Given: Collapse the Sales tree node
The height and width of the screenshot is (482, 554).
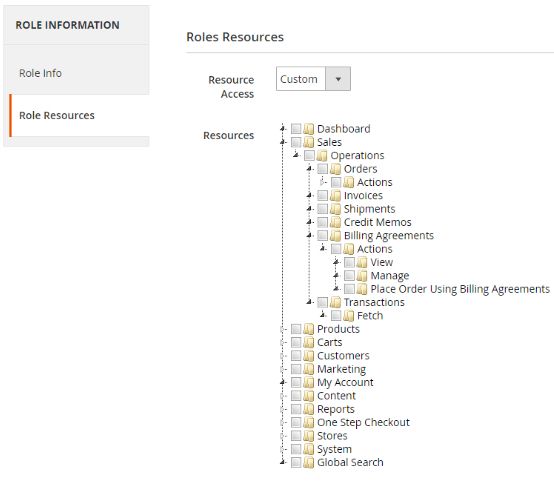Looking at the screenshot, I should 282,142.
